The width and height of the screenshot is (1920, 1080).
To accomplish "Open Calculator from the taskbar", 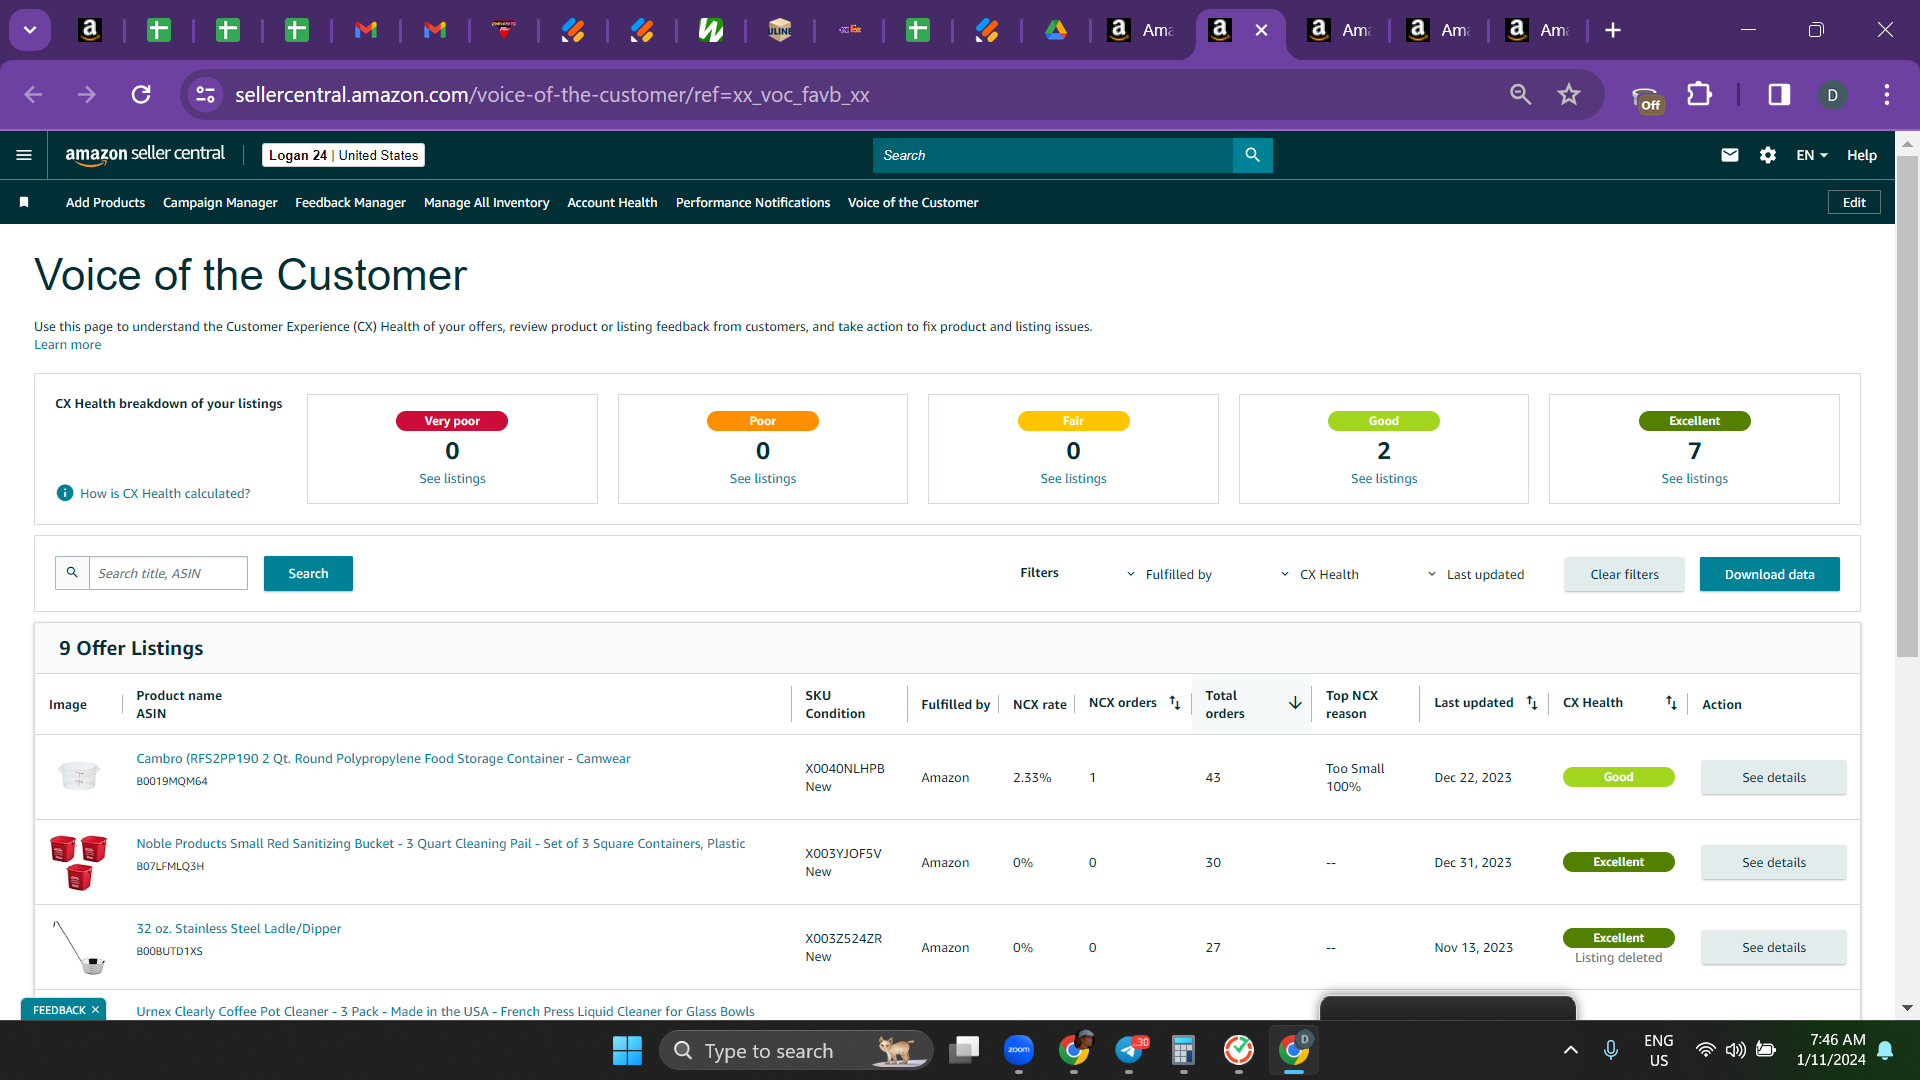I will [x=1184, y=1050].
